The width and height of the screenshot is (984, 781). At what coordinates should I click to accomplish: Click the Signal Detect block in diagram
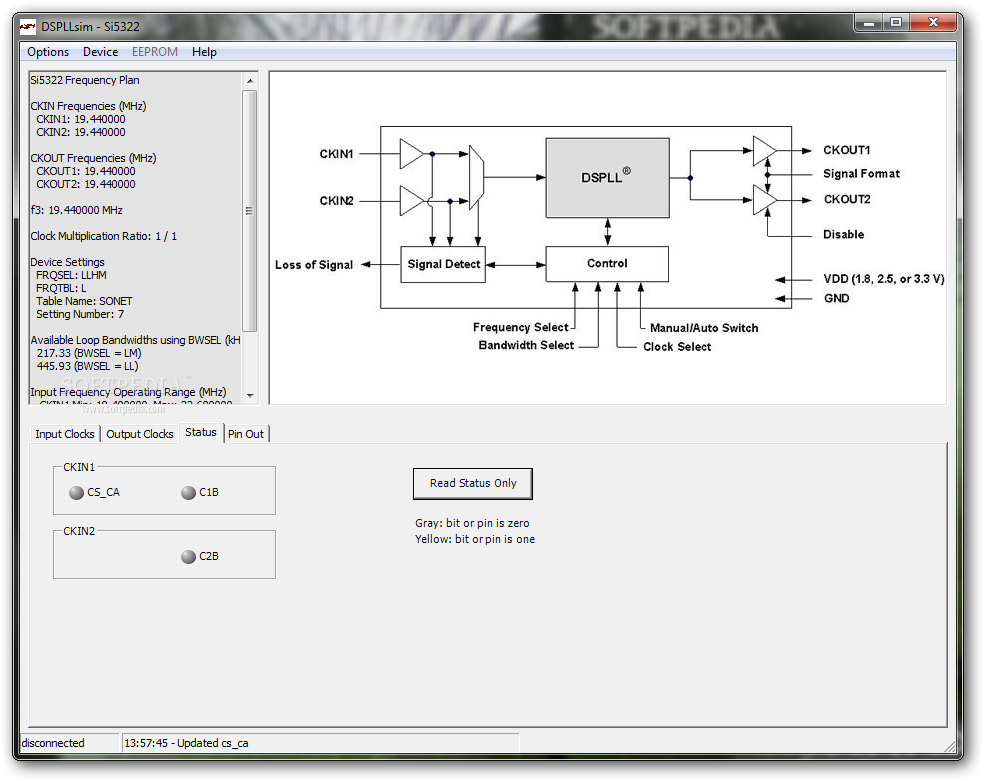coord(443,264)
